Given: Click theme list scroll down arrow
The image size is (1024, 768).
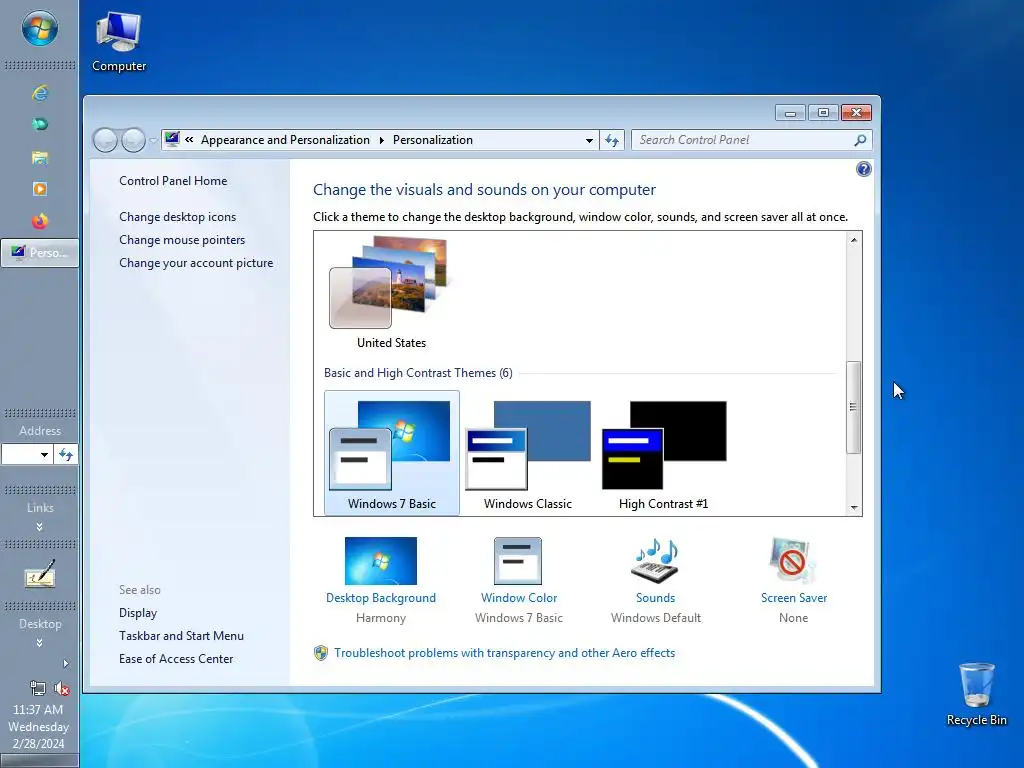Looking at the screenshot, I should (854, 507).
